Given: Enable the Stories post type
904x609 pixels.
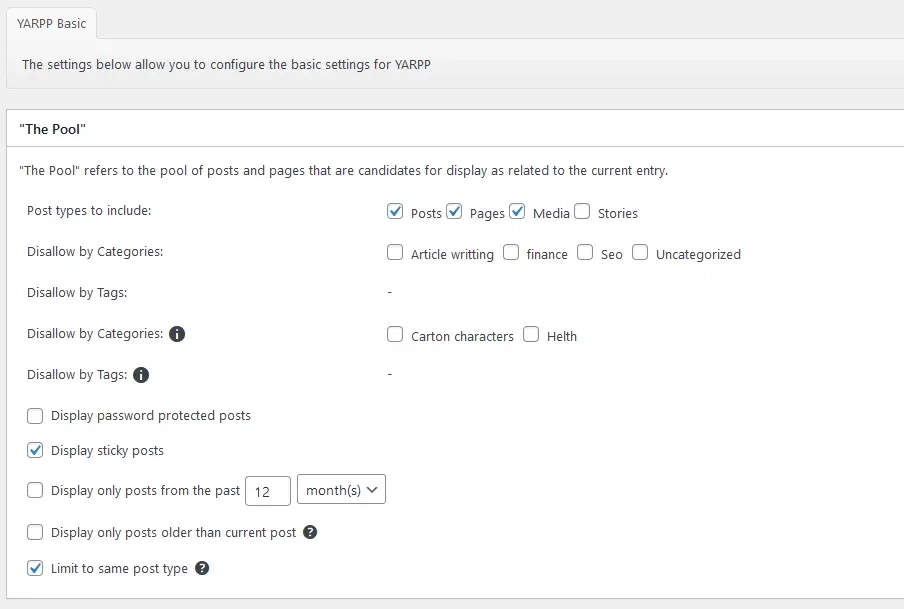Looking at the screenshot, I should click(x=582, y=212).
